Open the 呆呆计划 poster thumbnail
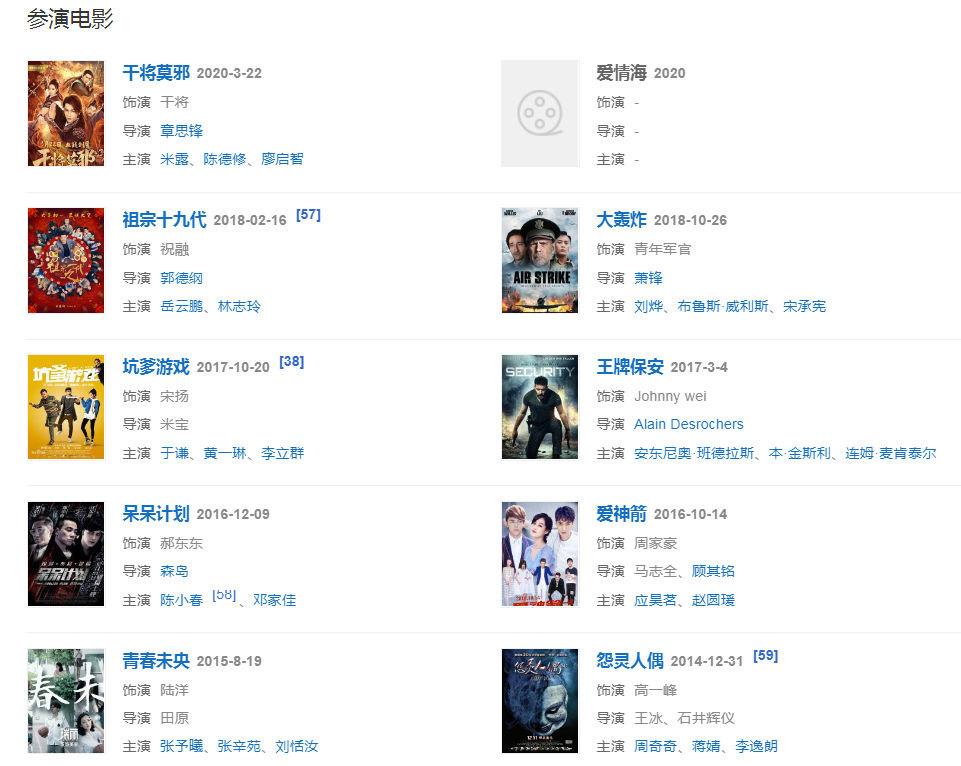Viewport: 961px width, 766px height. click(66, 554)
